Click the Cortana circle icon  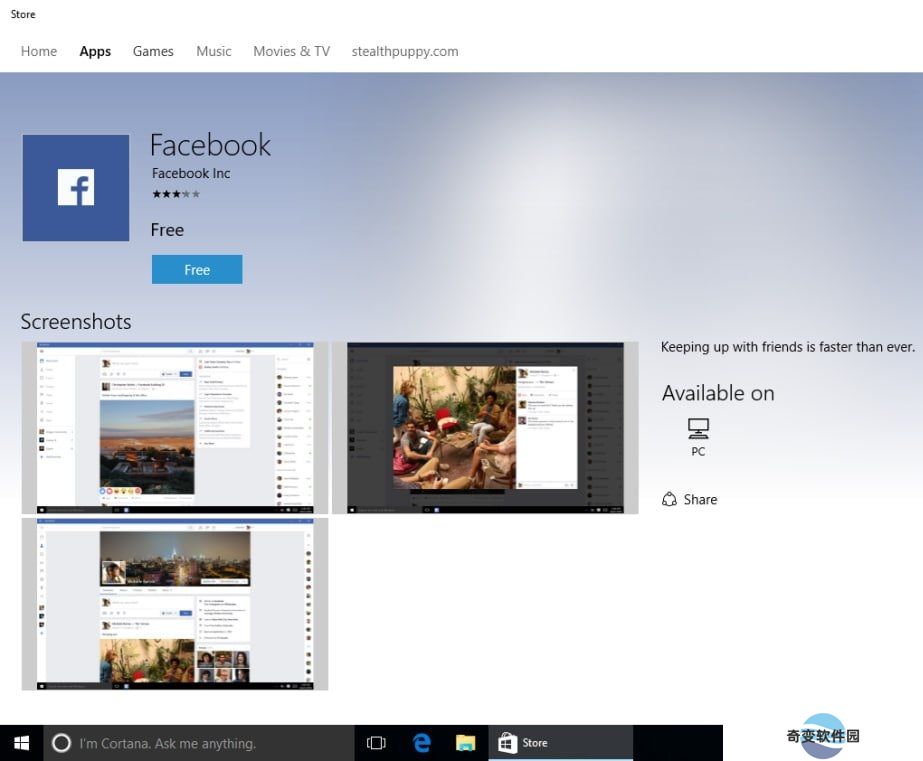click(61, 743)
